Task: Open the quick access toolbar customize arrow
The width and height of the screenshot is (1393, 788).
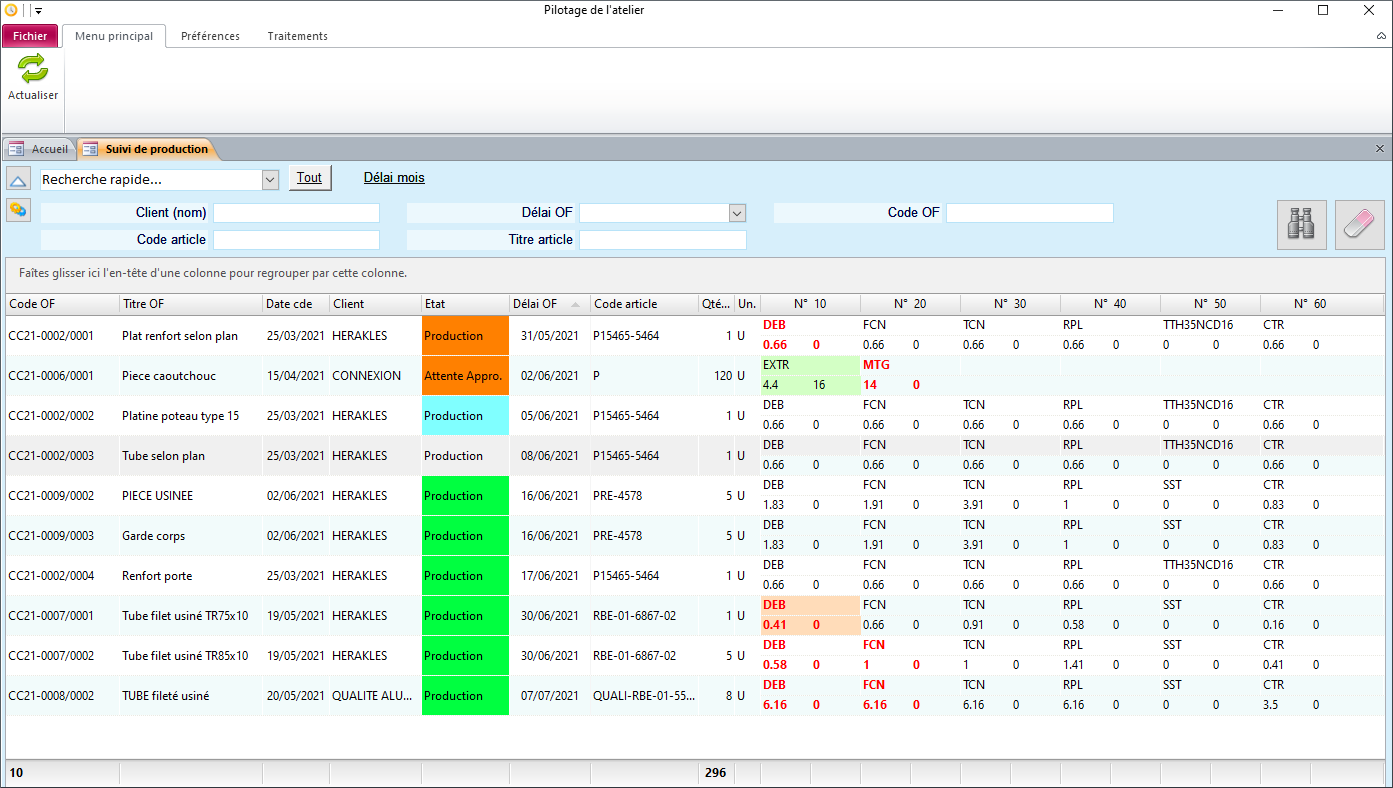Action: (38, 11)
